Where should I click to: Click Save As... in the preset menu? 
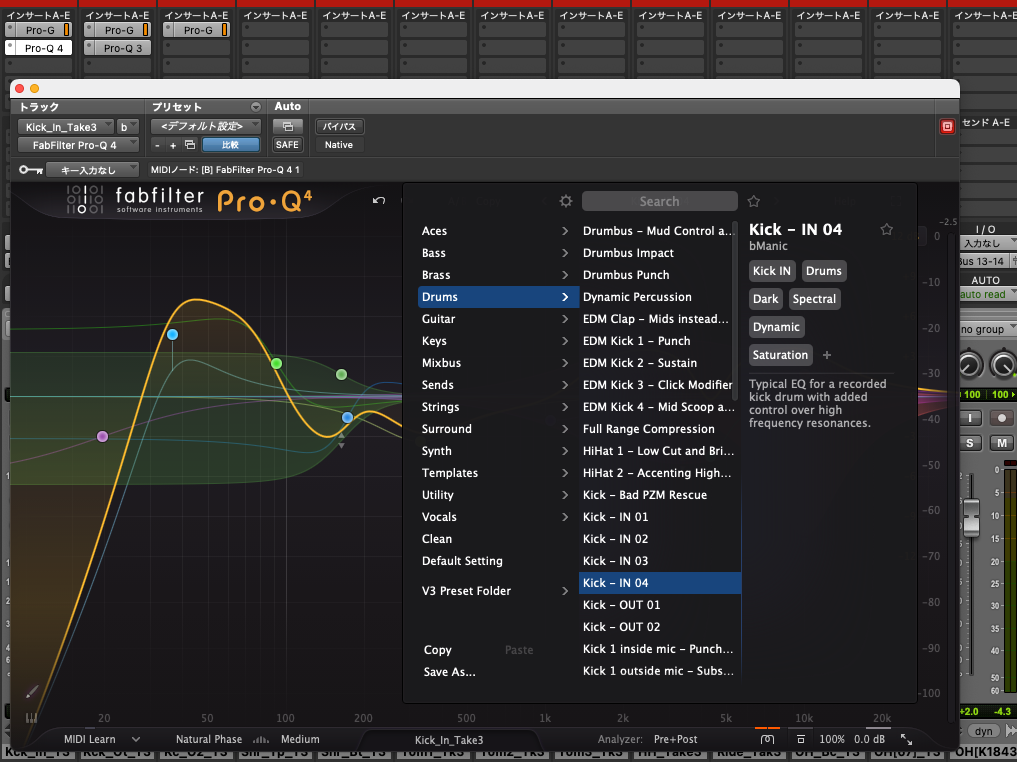point(449,672)
